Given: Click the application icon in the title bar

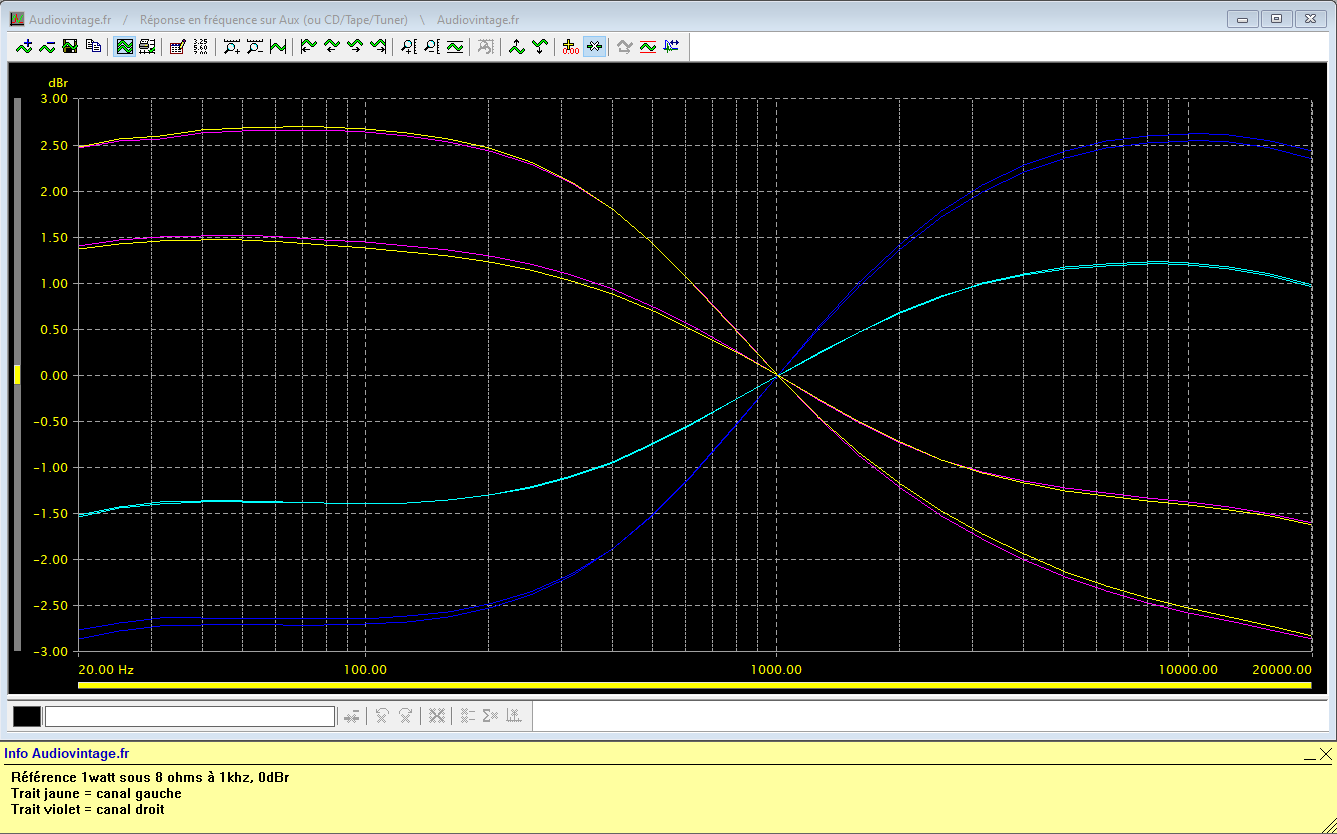Looking at the screenshot, I should (x=16, y=19).
